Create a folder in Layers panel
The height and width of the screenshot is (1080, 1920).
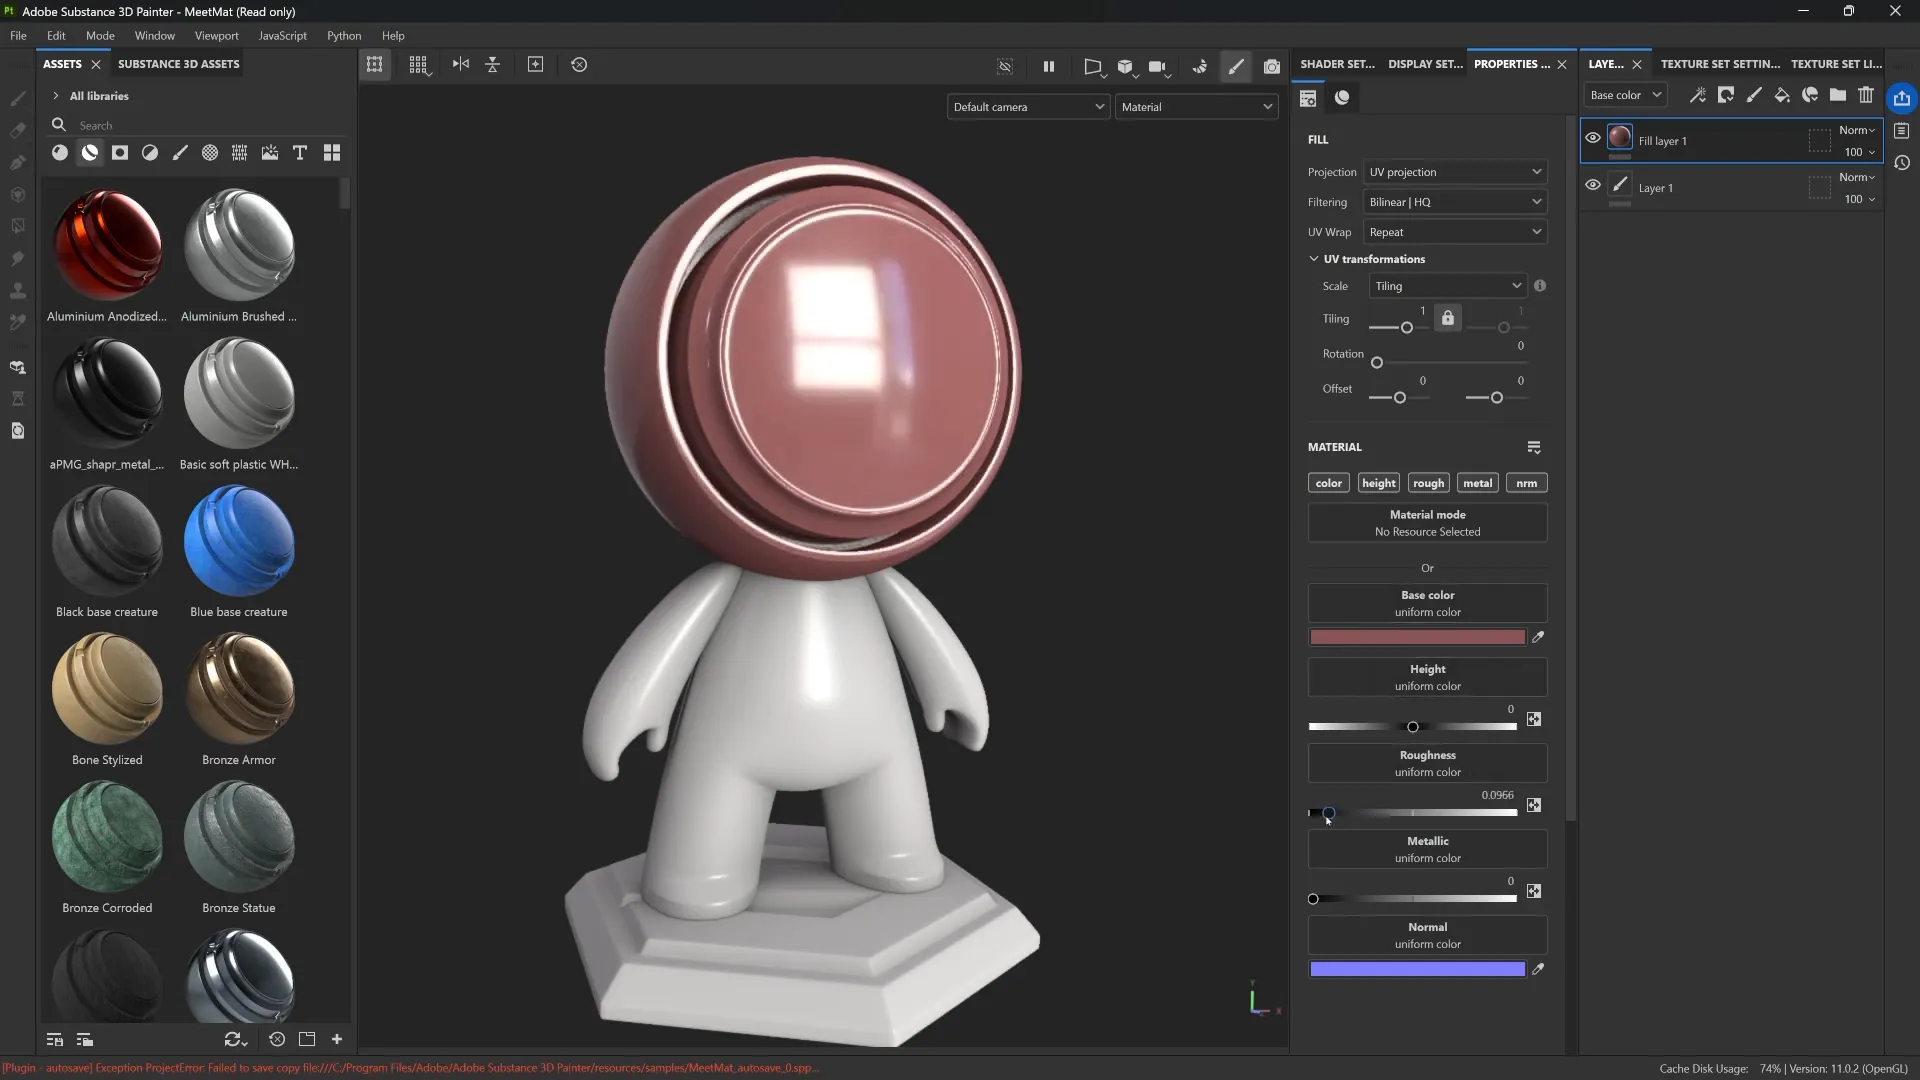pos(1838,95)
